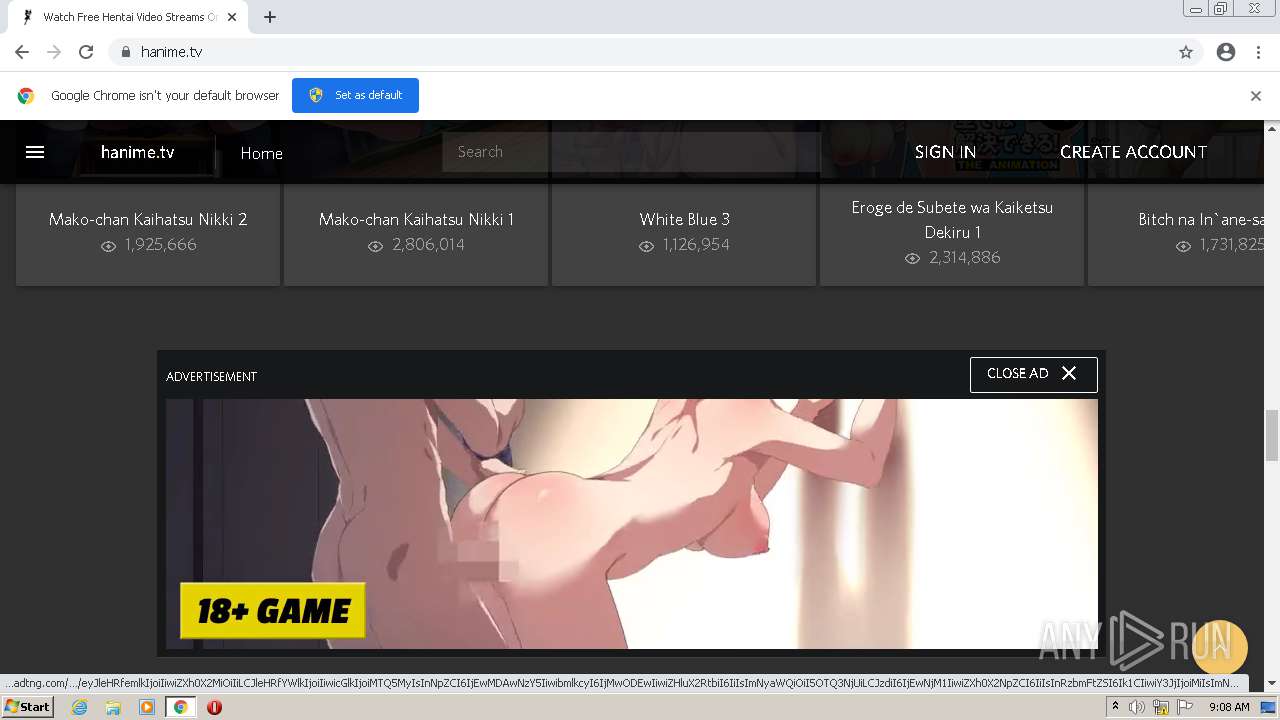Click the volume speaker tray icon

click(x=1137, y=707)
